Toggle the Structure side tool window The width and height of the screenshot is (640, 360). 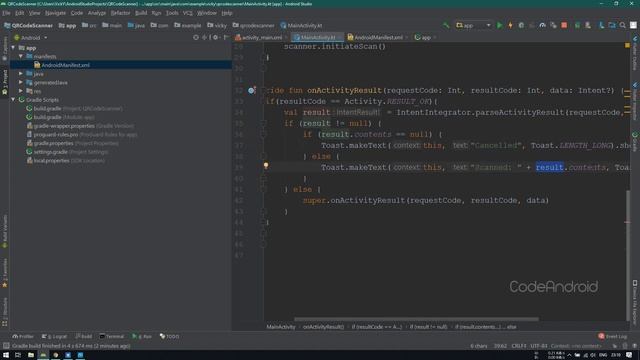(4, 312)
